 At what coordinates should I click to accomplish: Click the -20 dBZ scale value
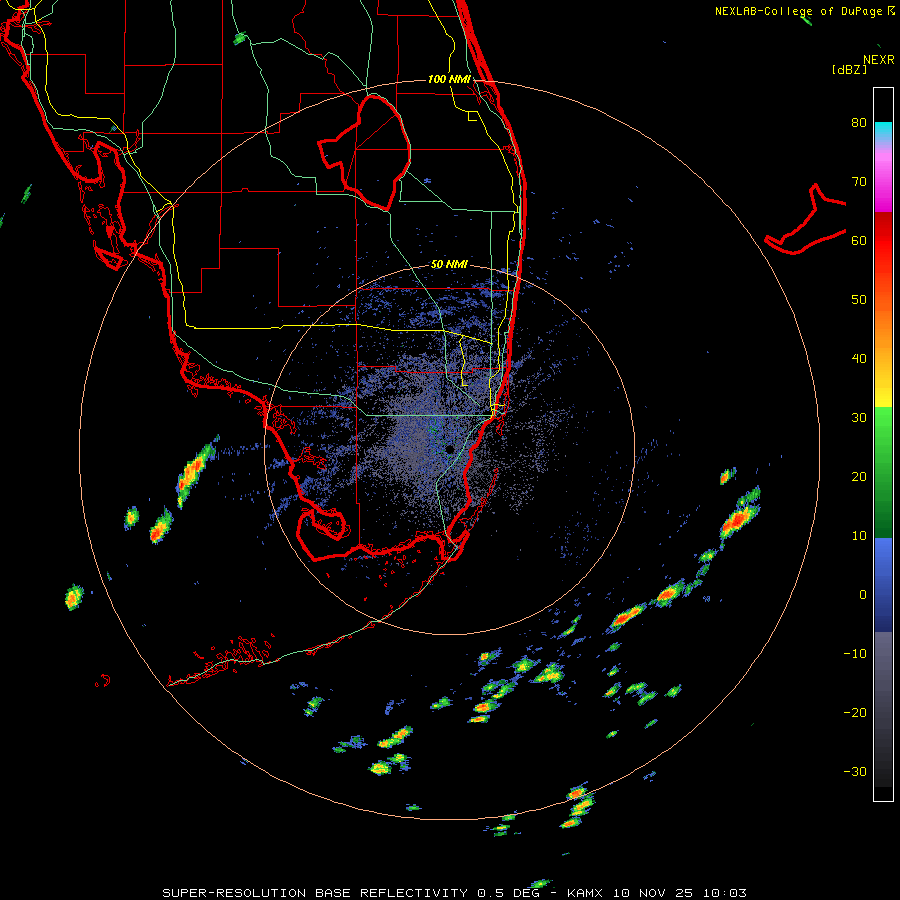(x=855, y=713)
